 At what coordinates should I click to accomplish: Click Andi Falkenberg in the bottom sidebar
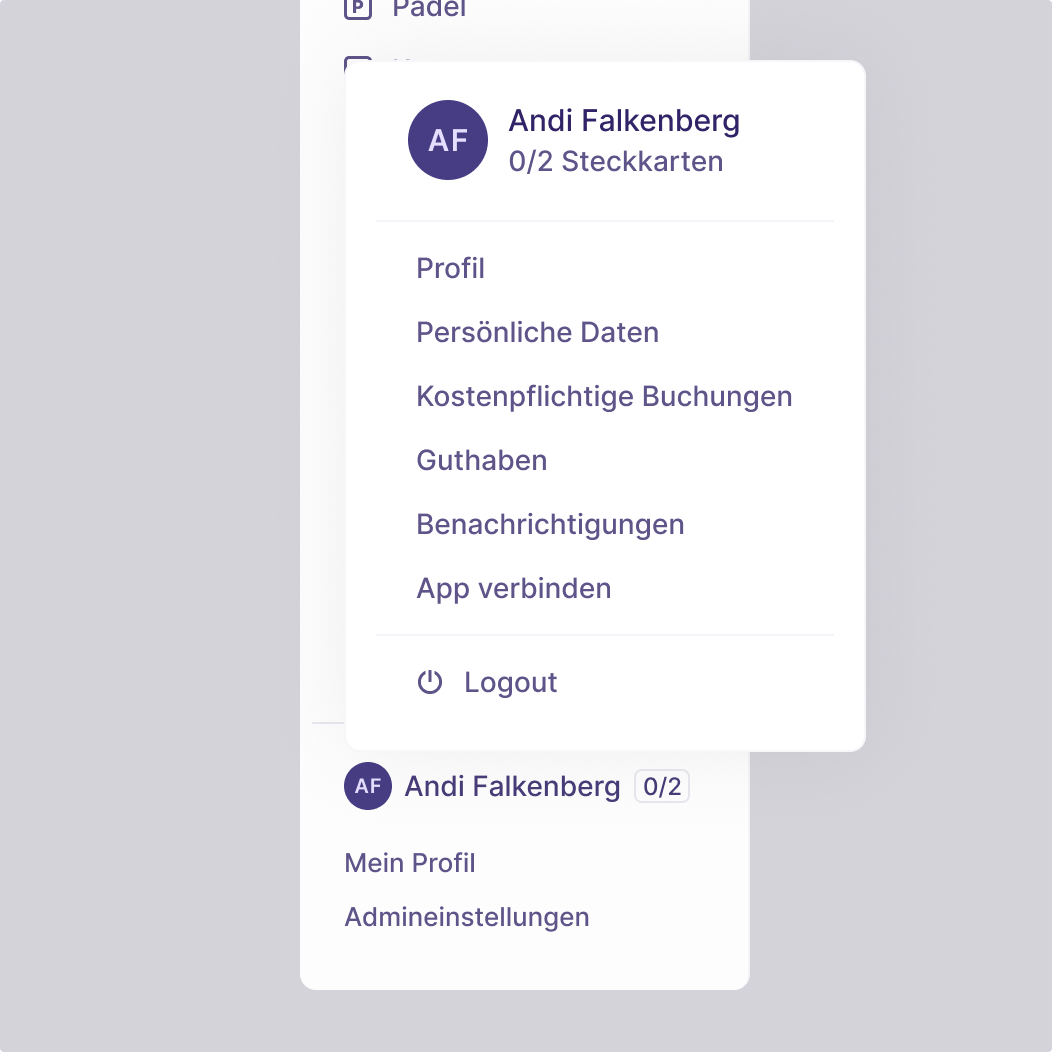[511, 786]
